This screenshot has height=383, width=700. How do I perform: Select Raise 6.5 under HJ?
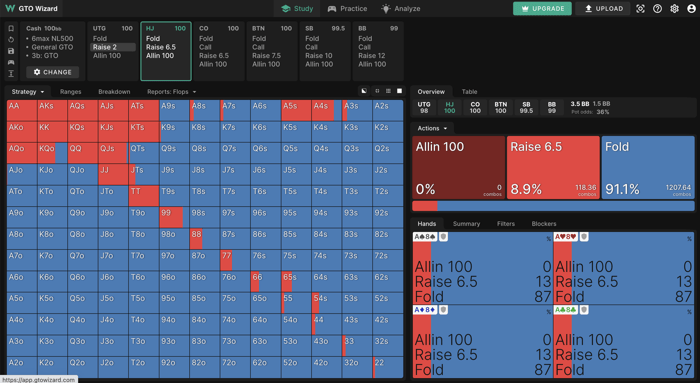pyautogui.click(x=161, y=47)
